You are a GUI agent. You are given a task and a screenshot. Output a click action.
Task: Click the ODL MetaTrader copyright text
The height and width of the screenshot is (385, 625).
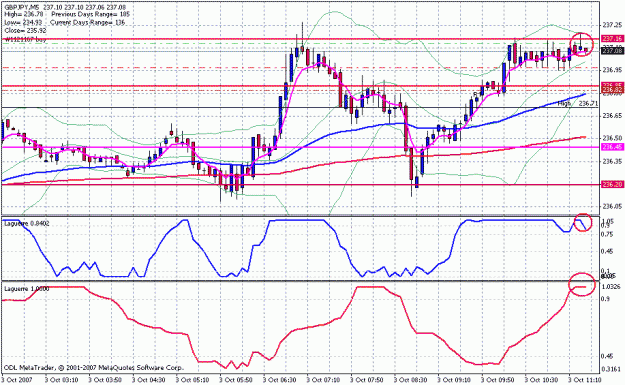click(94, 367)
